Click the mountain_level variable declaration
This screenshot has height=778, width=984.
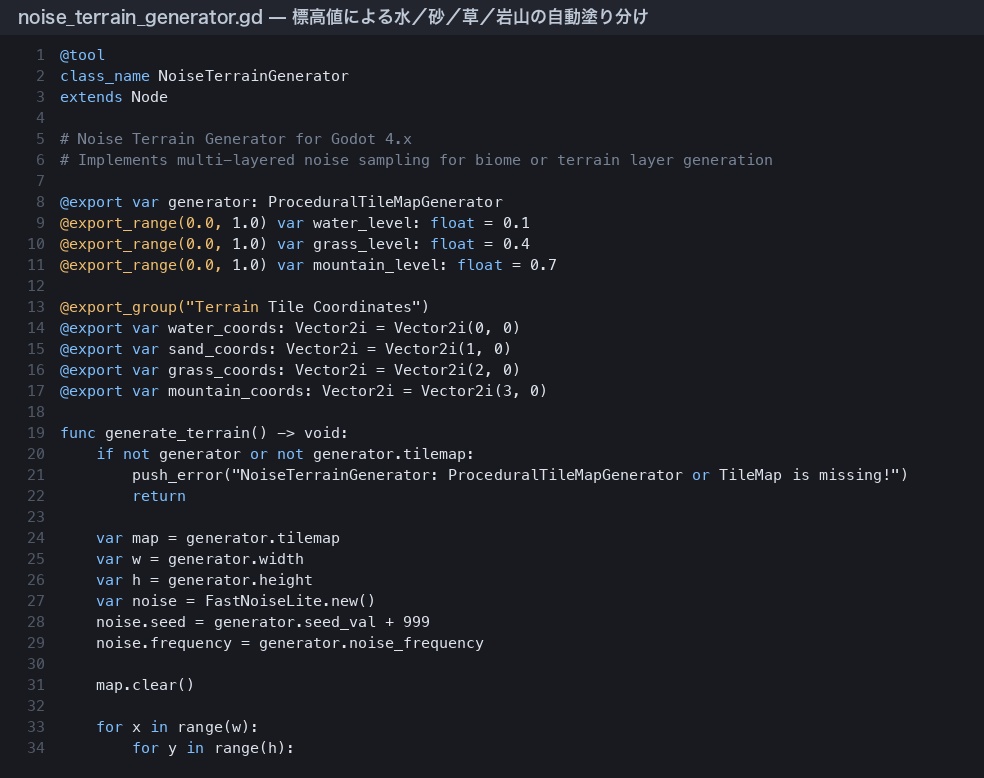pyautogui.click(x=308, y=265)
